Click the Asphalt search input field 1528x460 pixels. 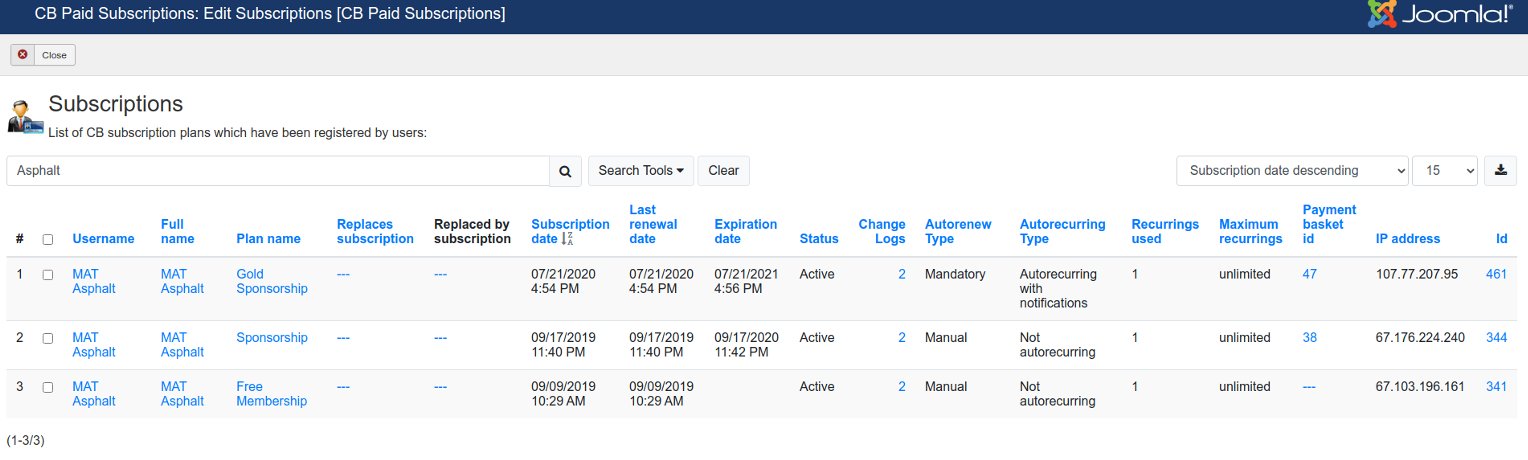coord(278,171)
